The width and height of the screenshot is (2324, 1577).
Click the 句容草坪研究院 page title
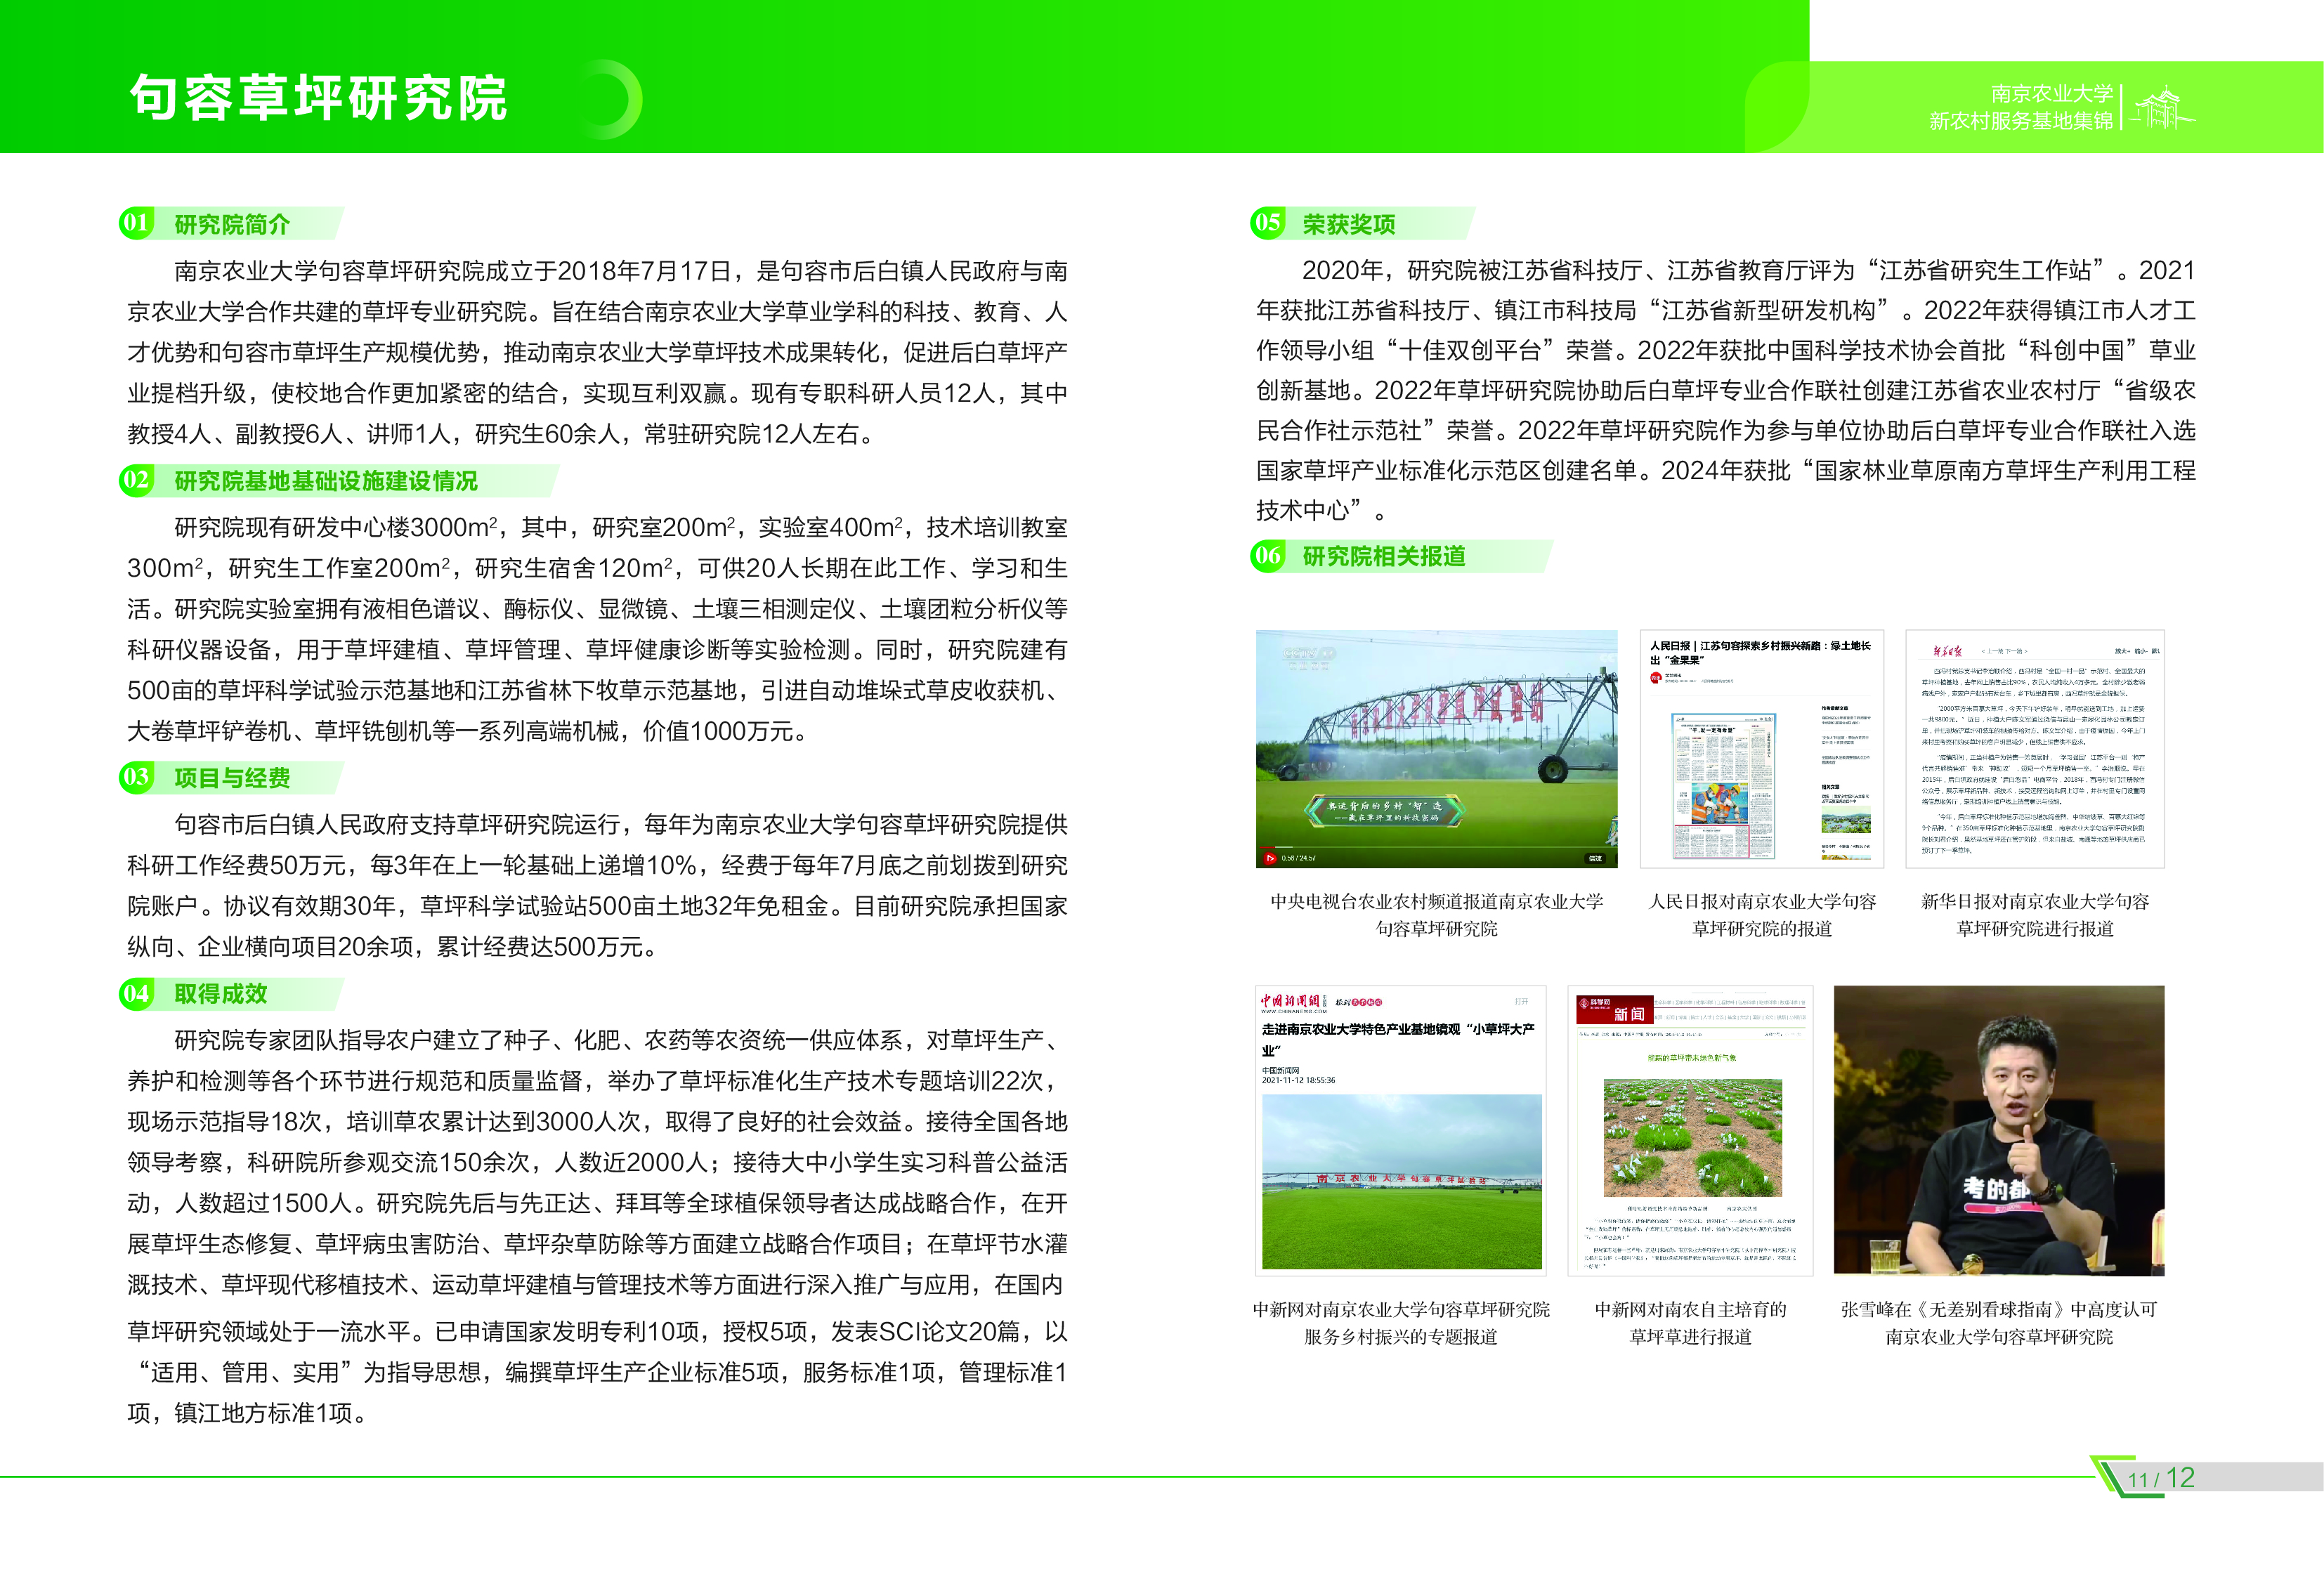[x=318, y=98]
